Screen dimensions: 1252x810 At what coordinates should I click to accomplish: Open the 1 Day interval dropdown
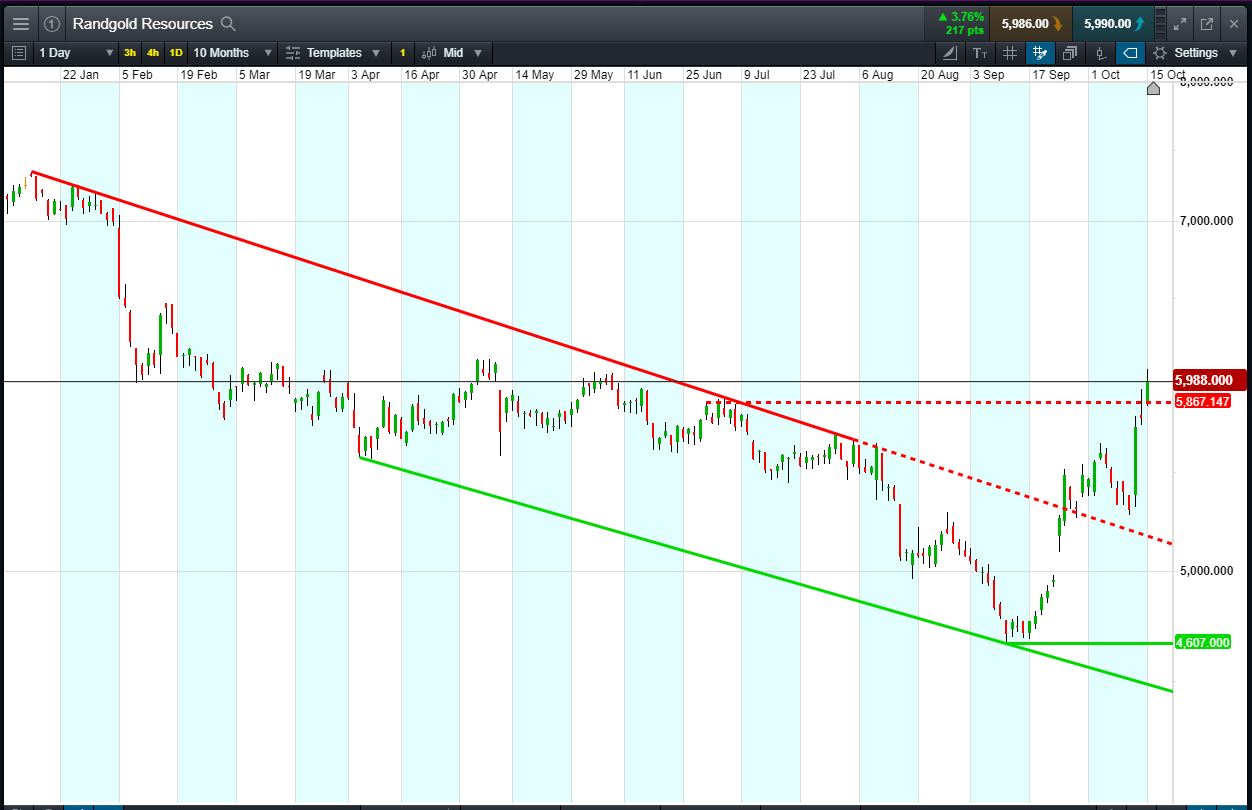(75, 53)
